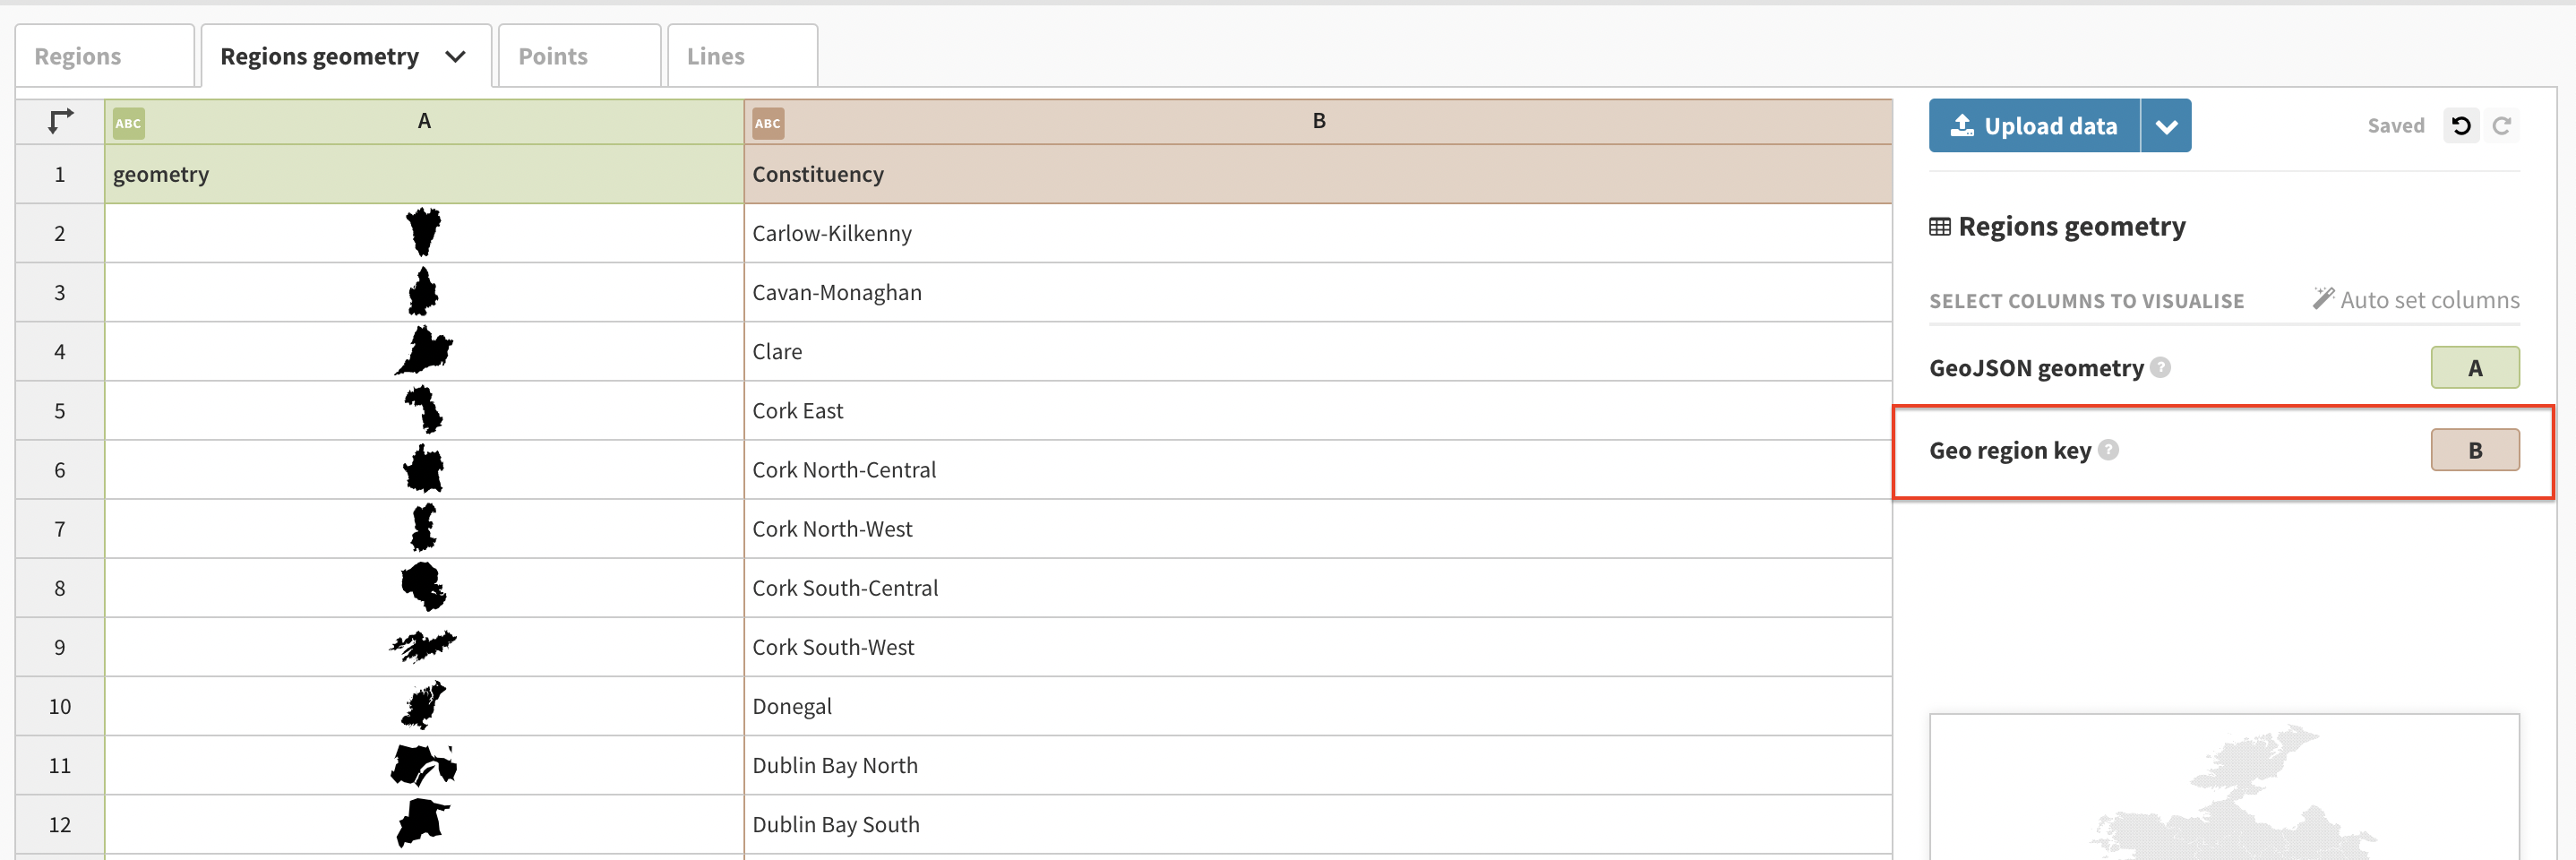
Task: Click the undo arrow icon
Action: click(2461, 126)
